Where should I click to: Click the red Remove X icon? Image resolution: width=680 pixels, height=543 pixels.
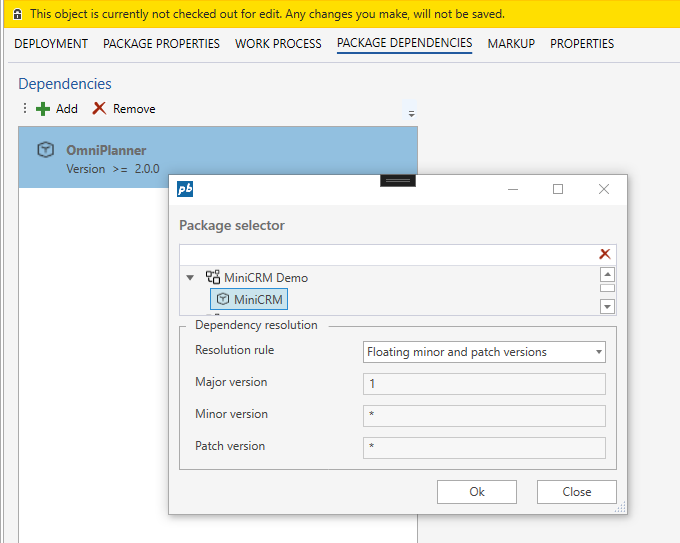coord(99,109)
